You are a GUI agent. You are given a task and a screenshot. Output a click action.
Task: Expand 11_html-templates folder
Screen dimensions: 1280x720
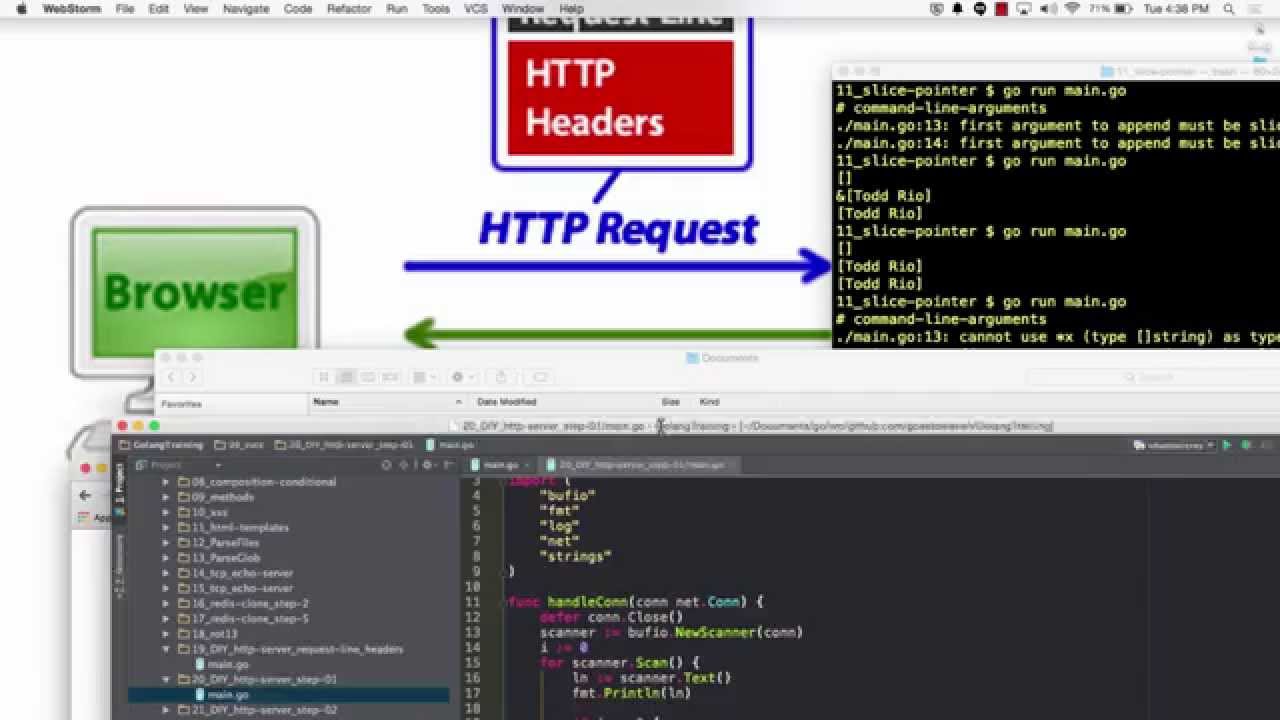(x=167, y=527)
